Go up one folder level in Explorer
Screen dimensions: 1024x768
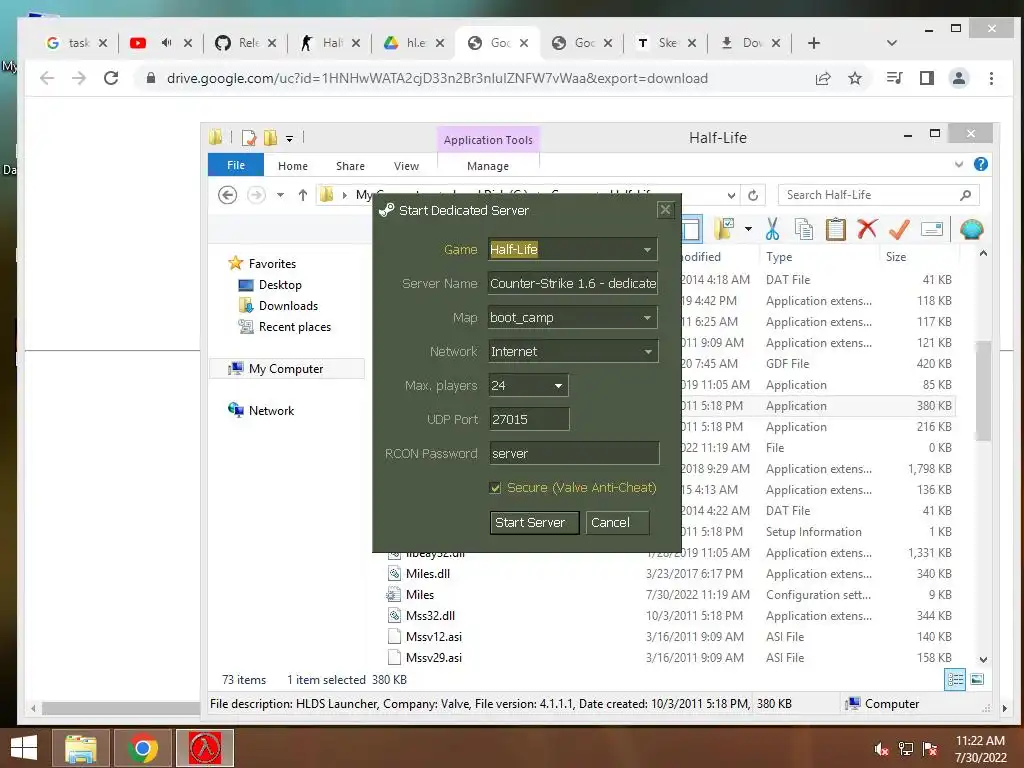tap(302, 195)
